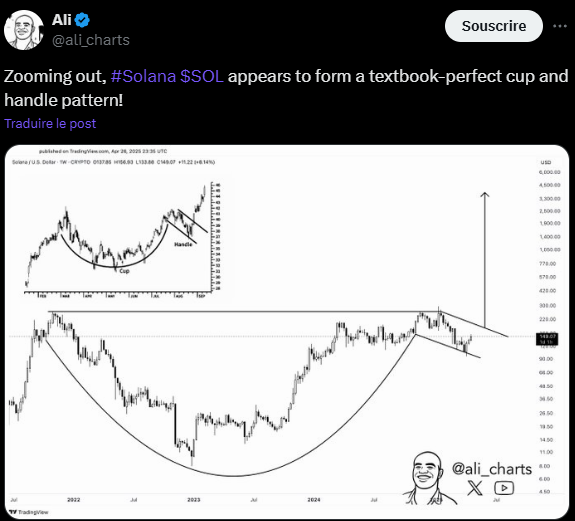Click the blue verified badge next to Ali
Viewport: 575px width, 521px height.
[82, 20]
